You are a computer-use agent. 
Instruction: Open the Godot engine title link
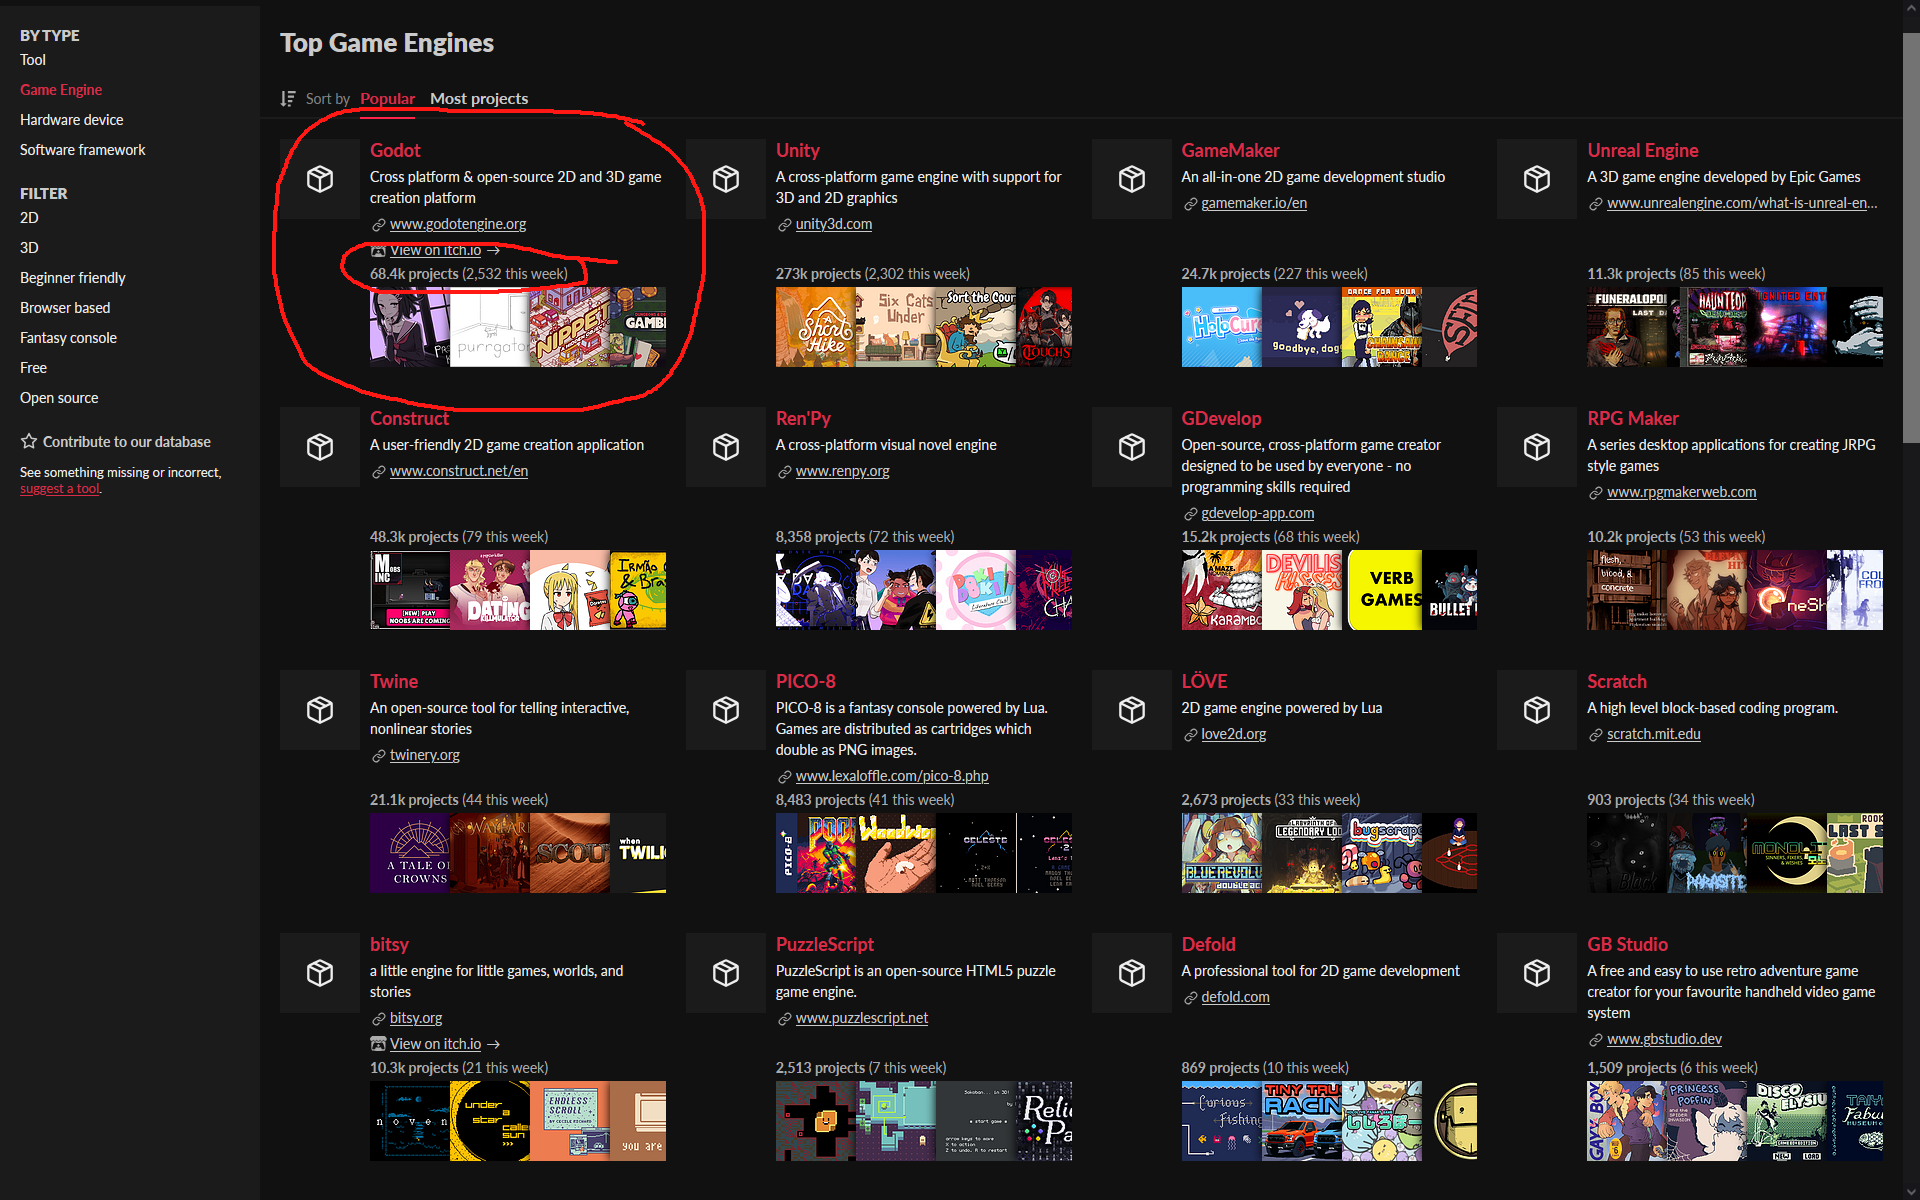point(395,150)
